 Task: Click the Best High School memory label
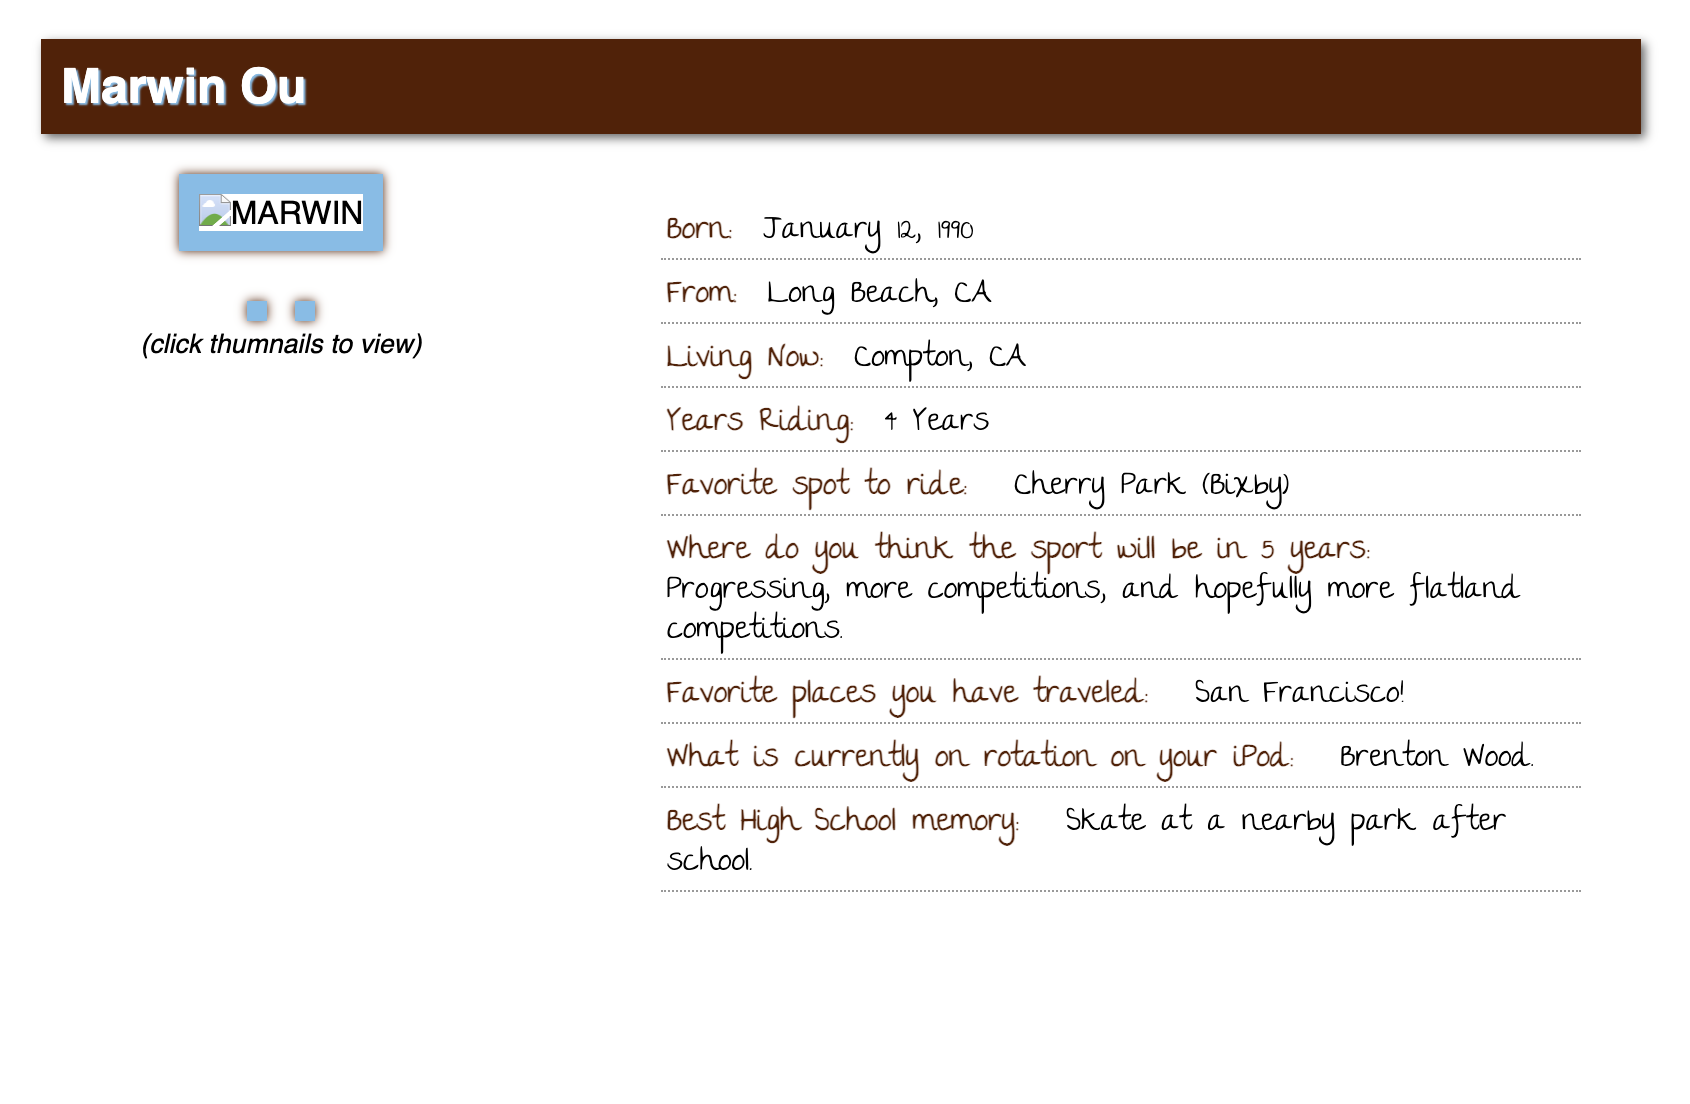pos(842,821)
